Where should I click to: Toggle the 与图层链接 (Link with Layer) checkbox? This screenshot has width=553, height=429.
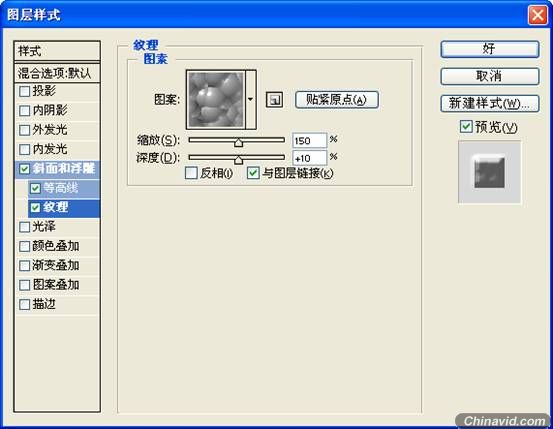point(253,173)
